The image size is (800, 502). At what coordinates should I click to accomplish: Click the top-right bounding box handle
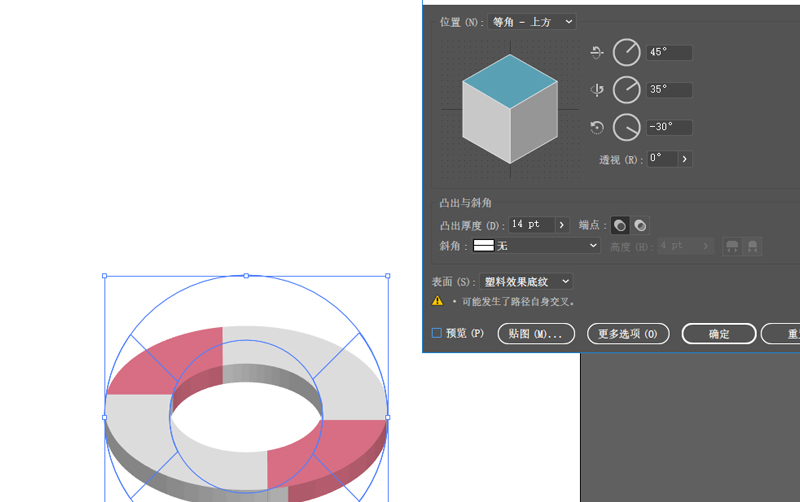(388, 275)
